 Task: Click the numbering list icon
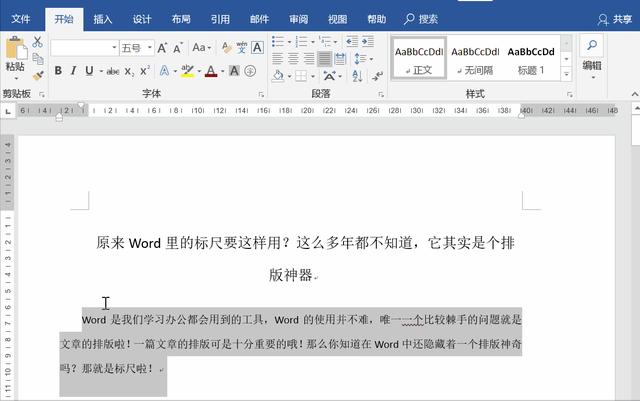pos(302,41)
